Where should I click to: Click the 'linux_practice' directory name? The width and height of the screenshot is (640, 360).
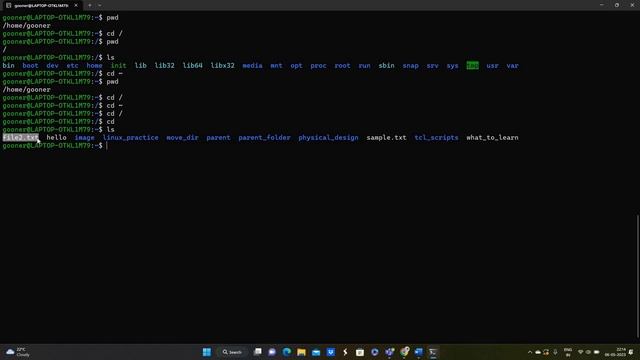point(130,138)
